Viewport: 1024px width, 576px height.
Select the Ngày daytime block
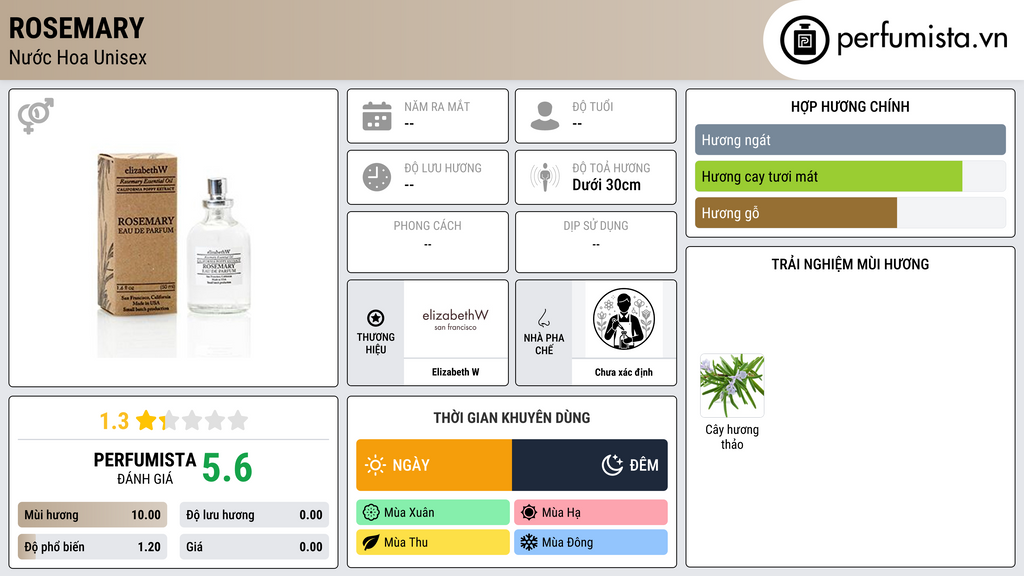click(x=434, y=465)
